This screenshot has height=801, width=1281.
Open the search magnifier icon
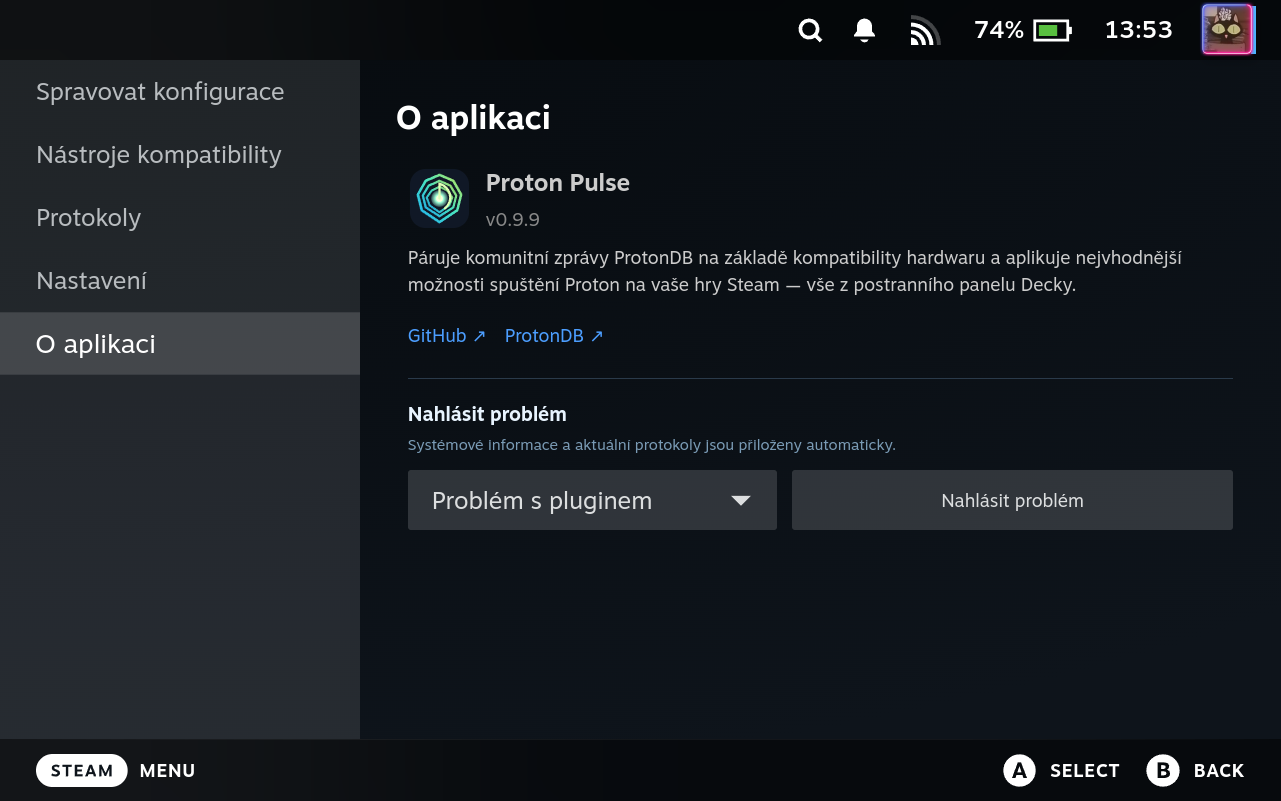(810, 31)
